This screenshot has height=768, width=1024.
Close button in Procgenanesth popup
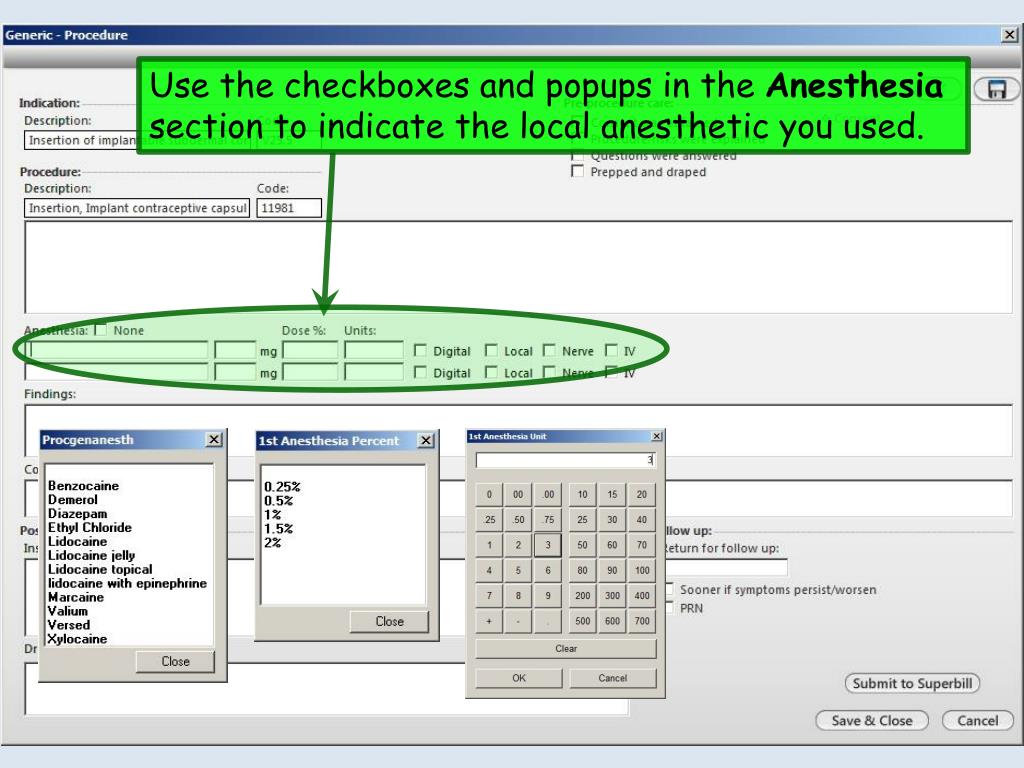pos(175,661)
